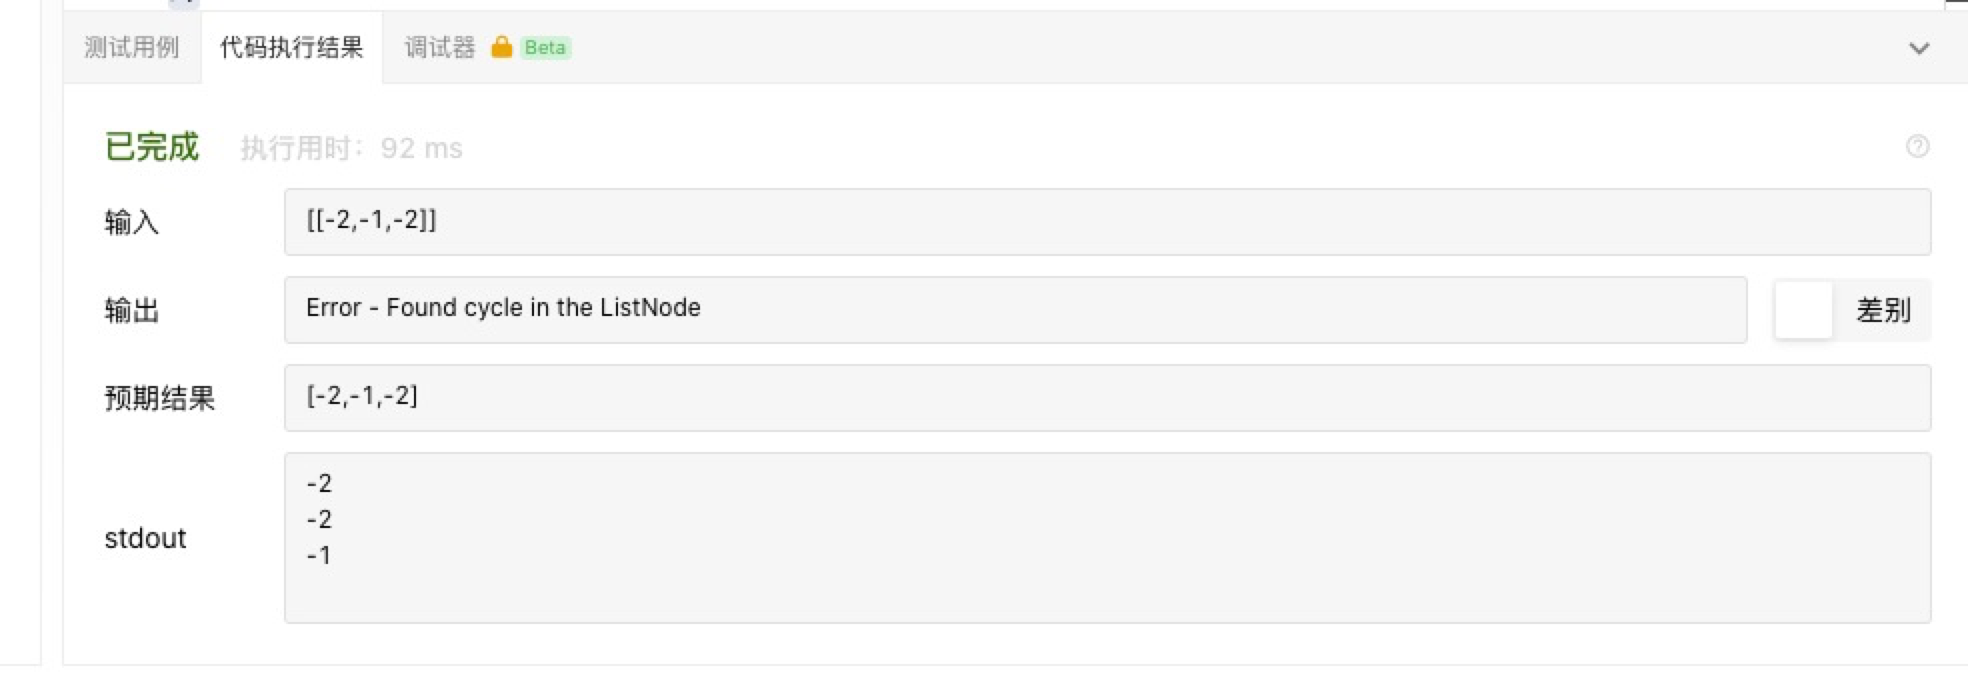The height and width of the screenshot is (682, 1968).
Task: Click the stdout row label
Action: pyautogui.click(x=145, y=538)
